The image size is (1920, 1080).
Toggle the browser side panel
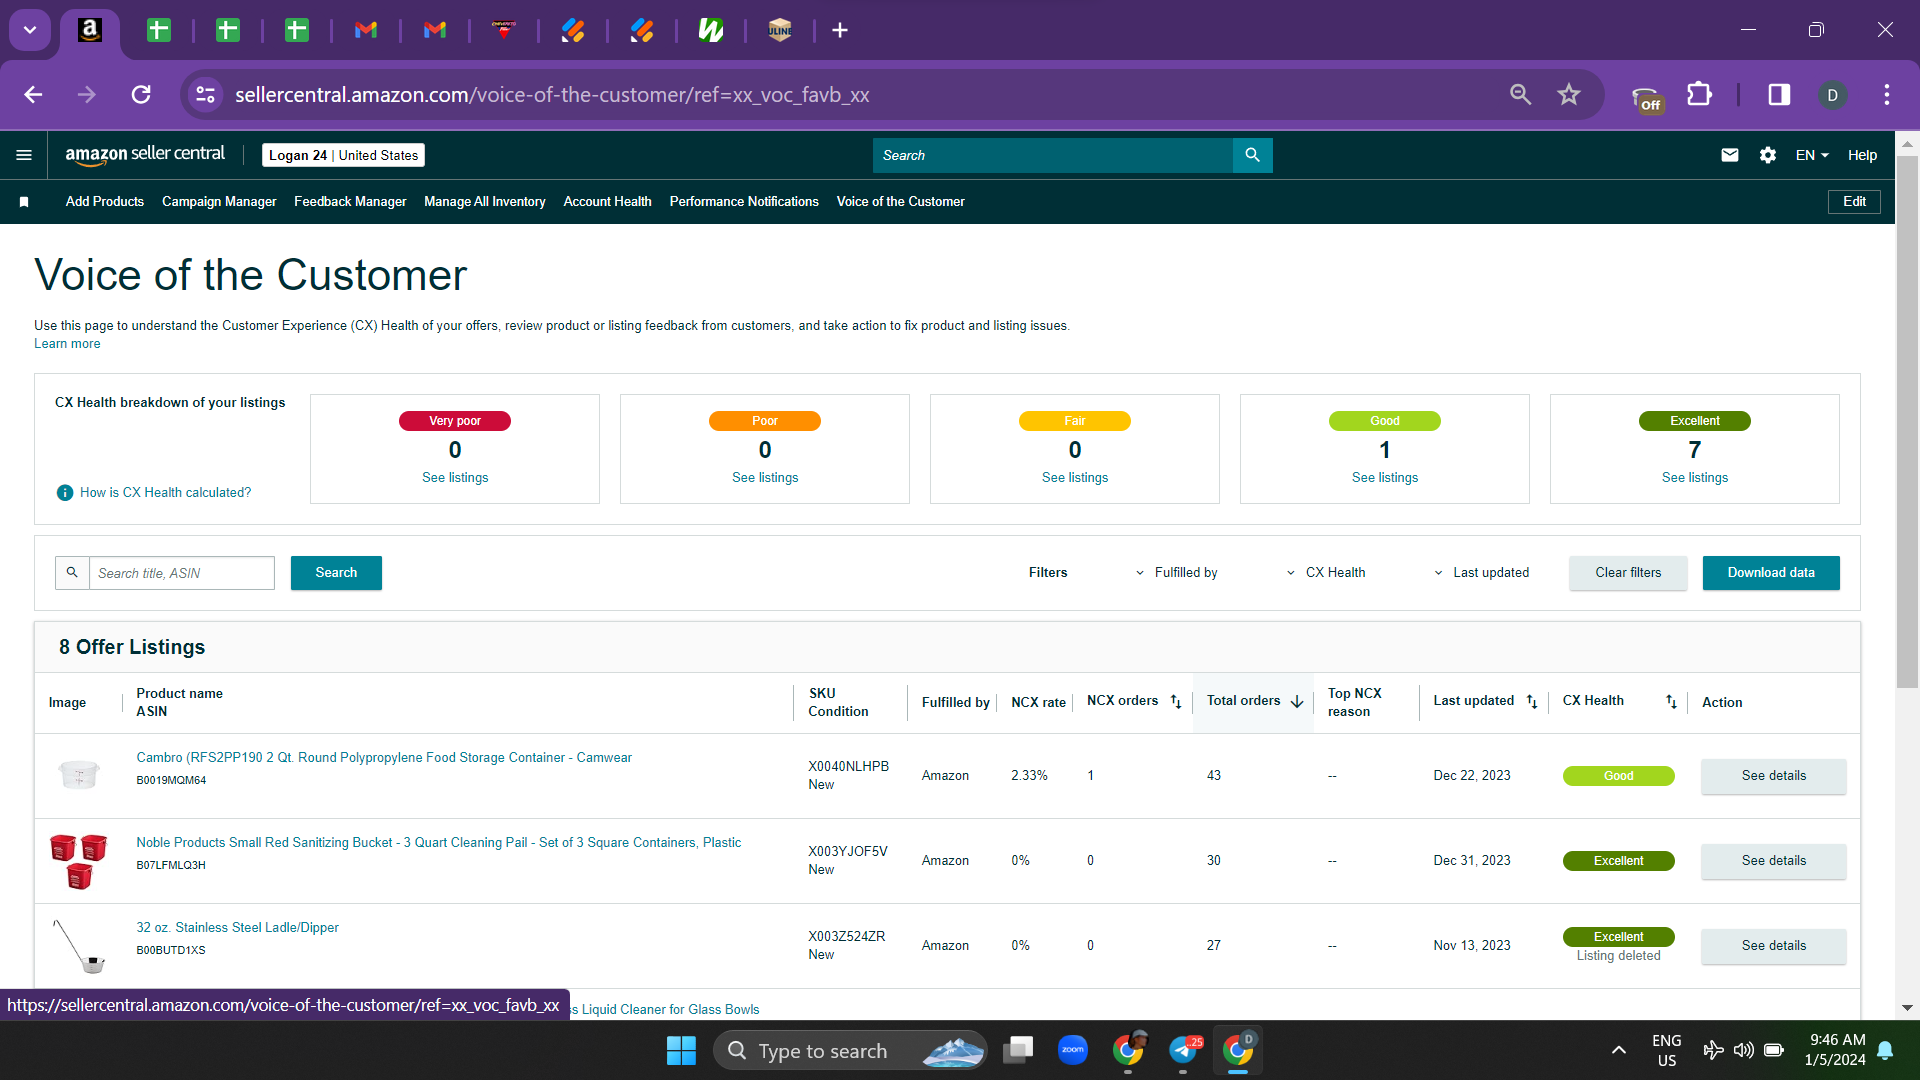point(1779,95)
